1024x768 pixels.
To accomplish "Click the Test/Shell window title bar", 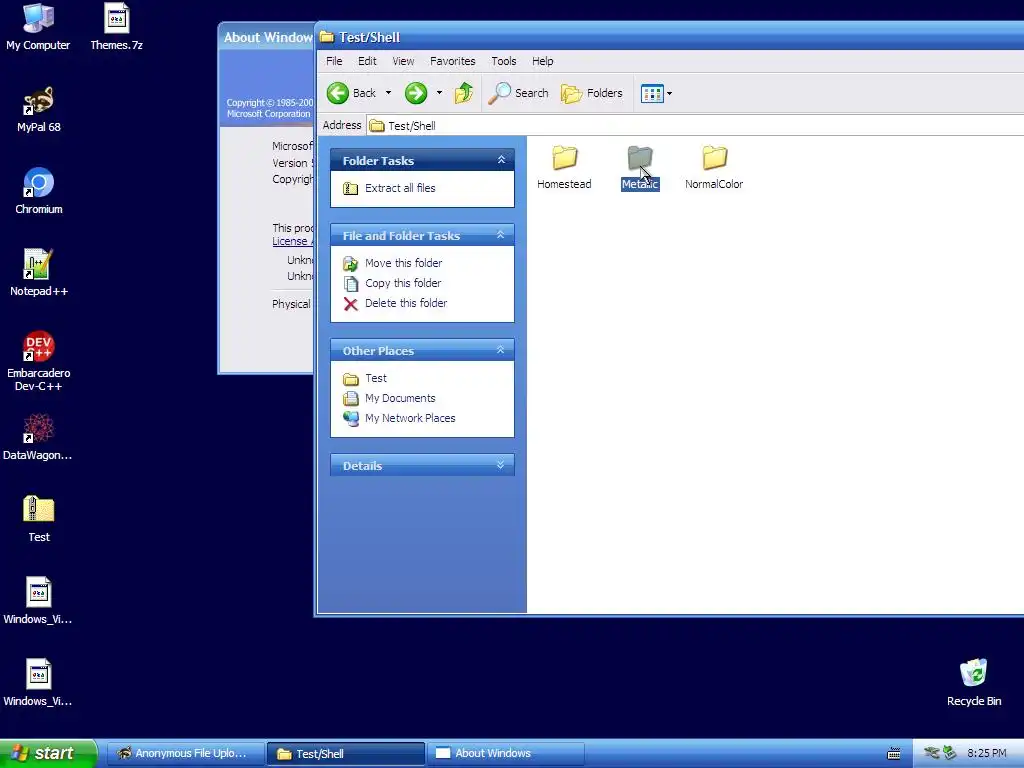I will (x=669, y=37).
